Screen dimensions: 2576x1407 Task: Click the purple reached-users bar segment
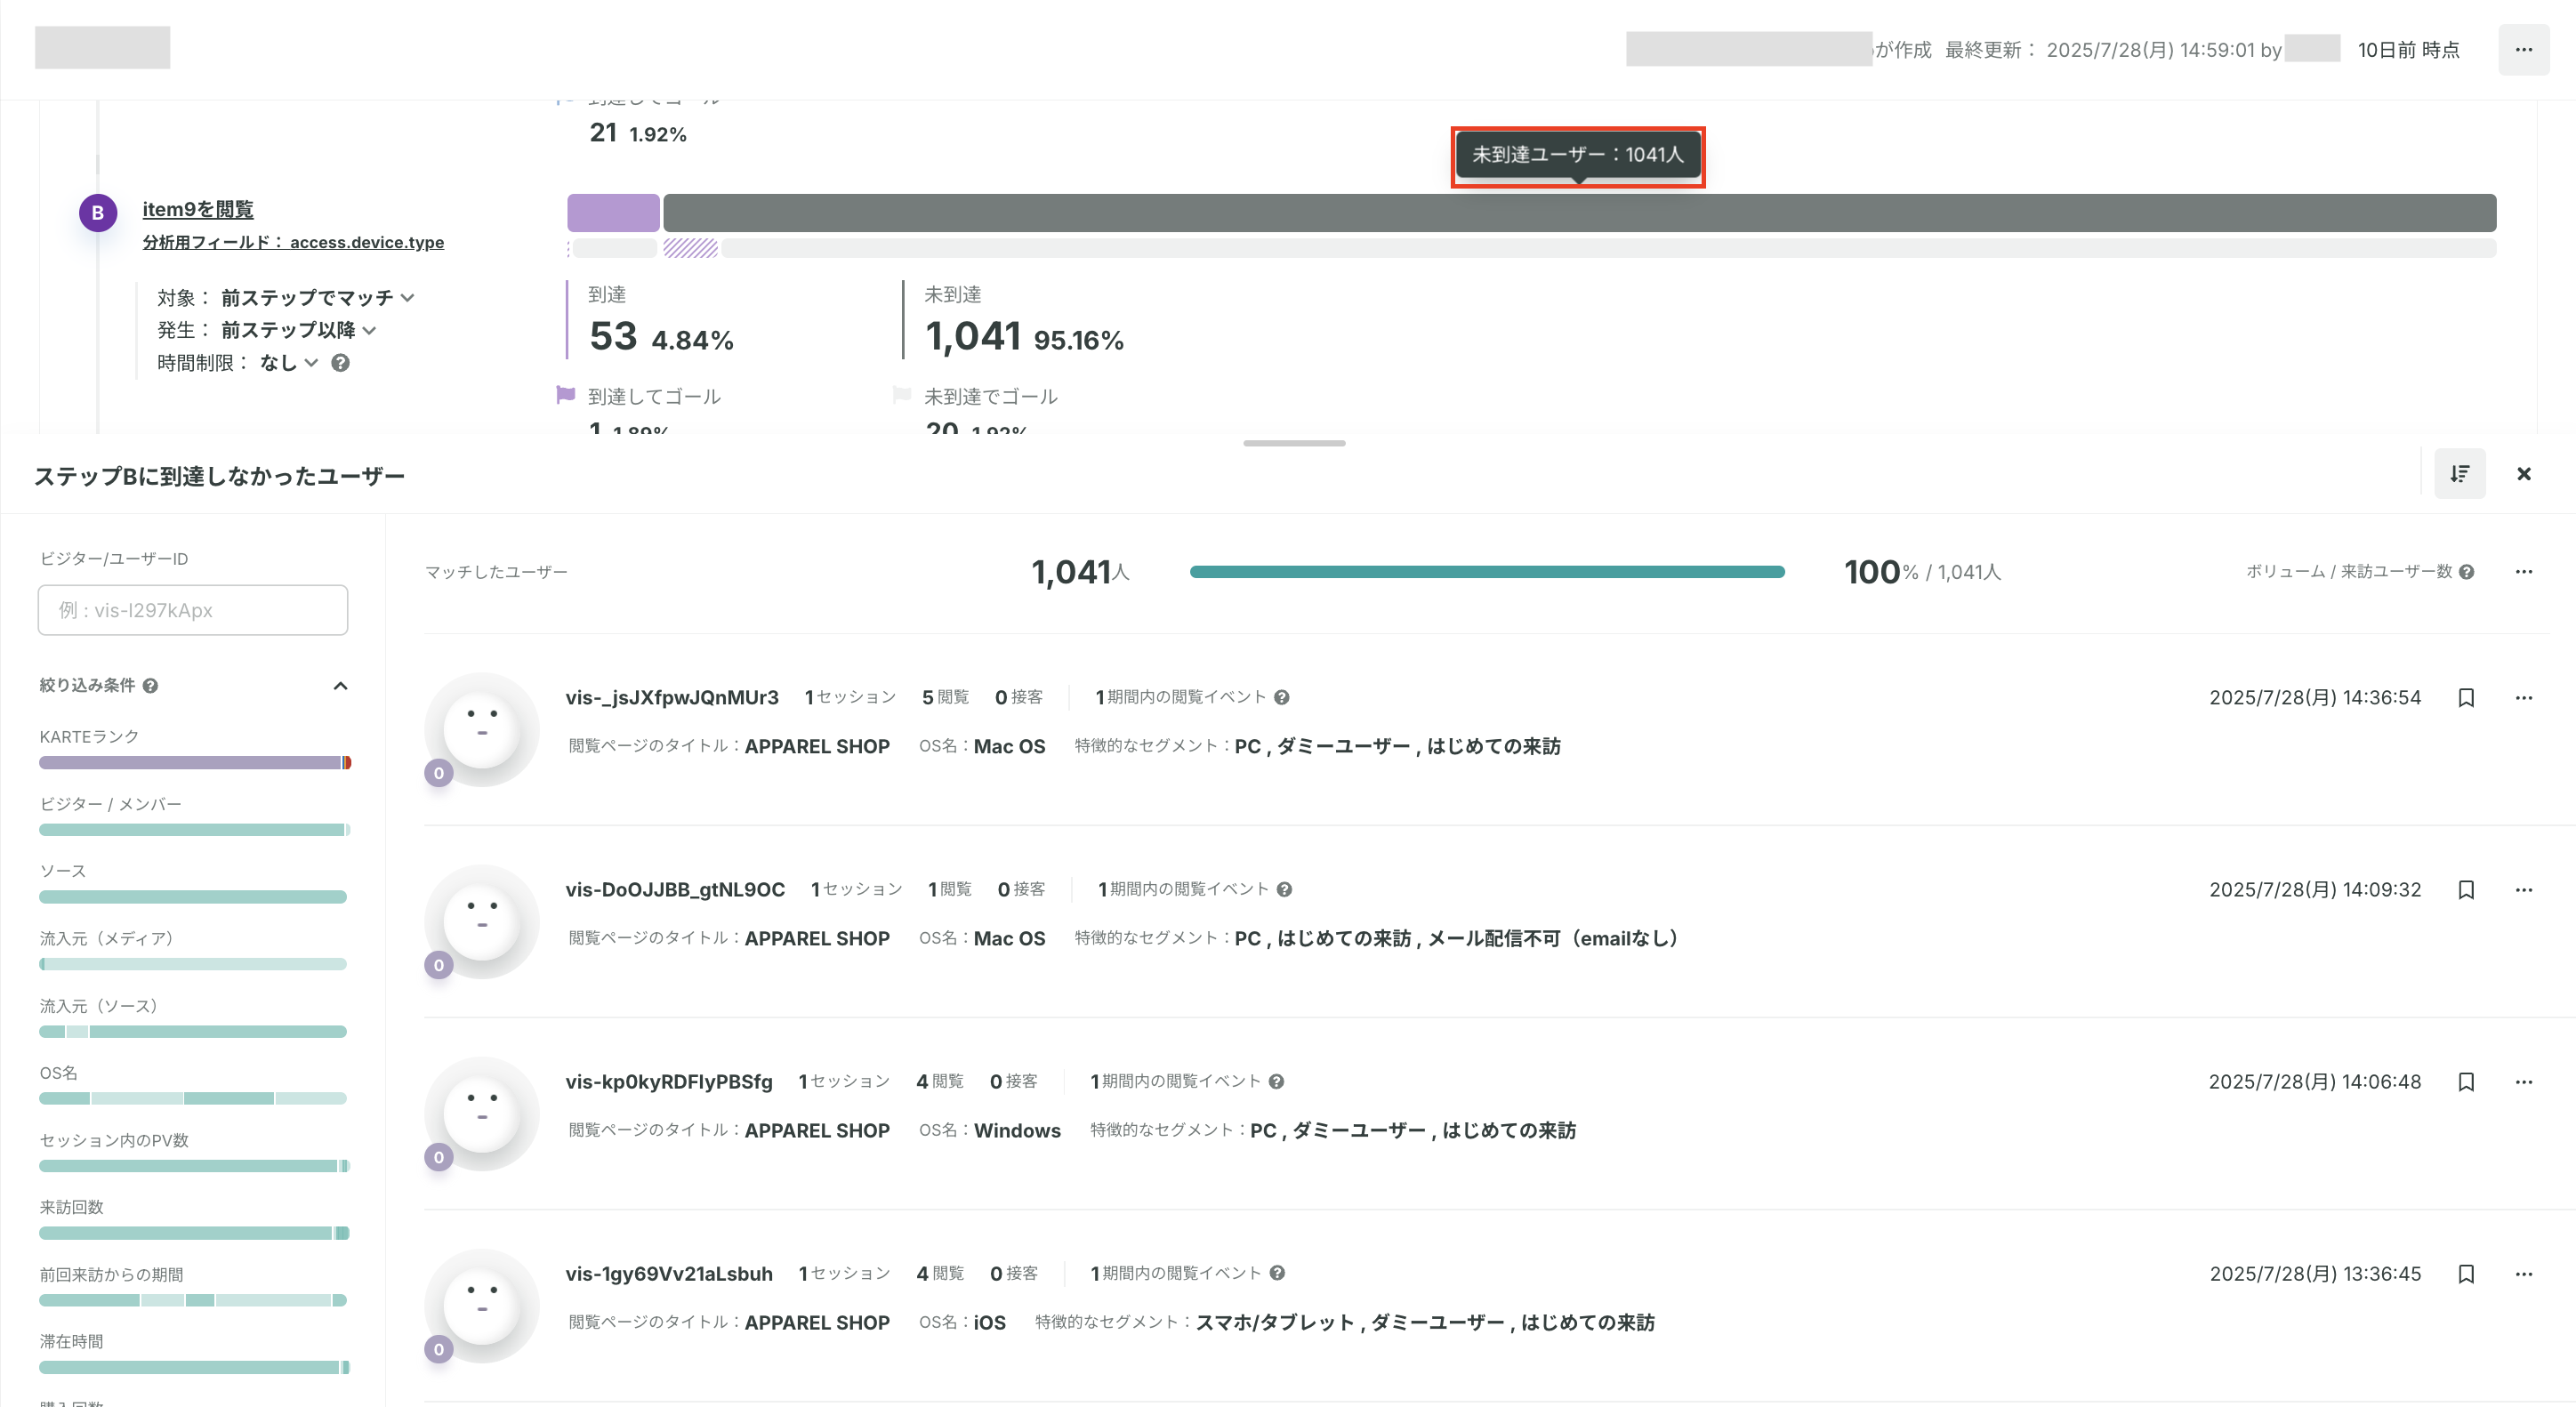point(613,213)
